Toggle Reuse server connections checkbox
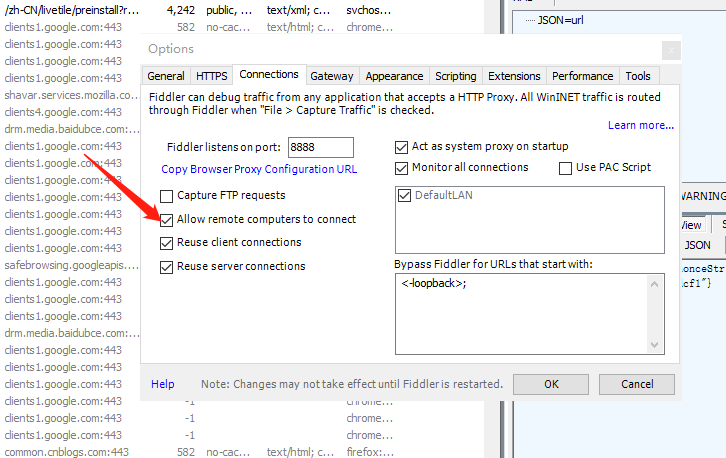The width and height of the screenshot is (726, 458). pos(166,267)
